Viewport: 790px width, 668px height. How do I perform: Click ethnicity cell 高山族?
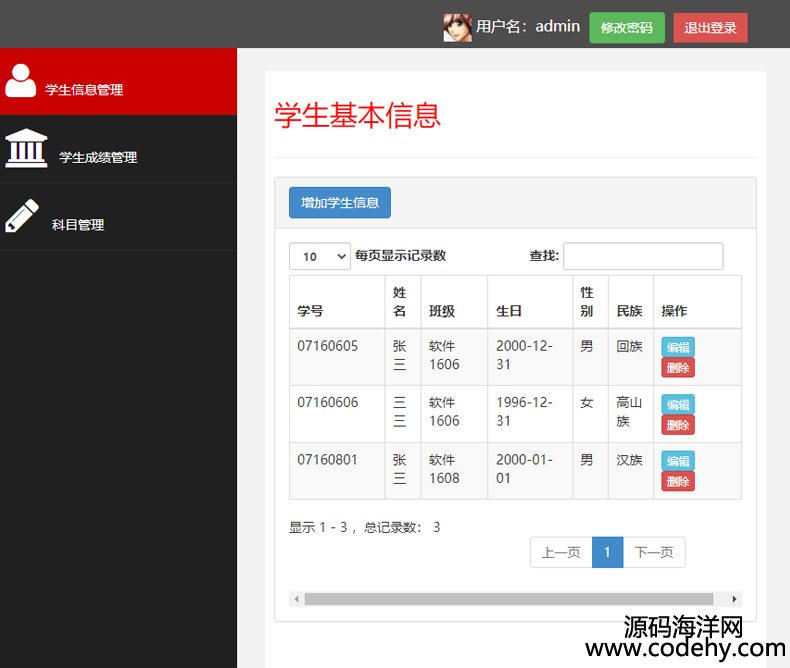click(x=631, y=414)
